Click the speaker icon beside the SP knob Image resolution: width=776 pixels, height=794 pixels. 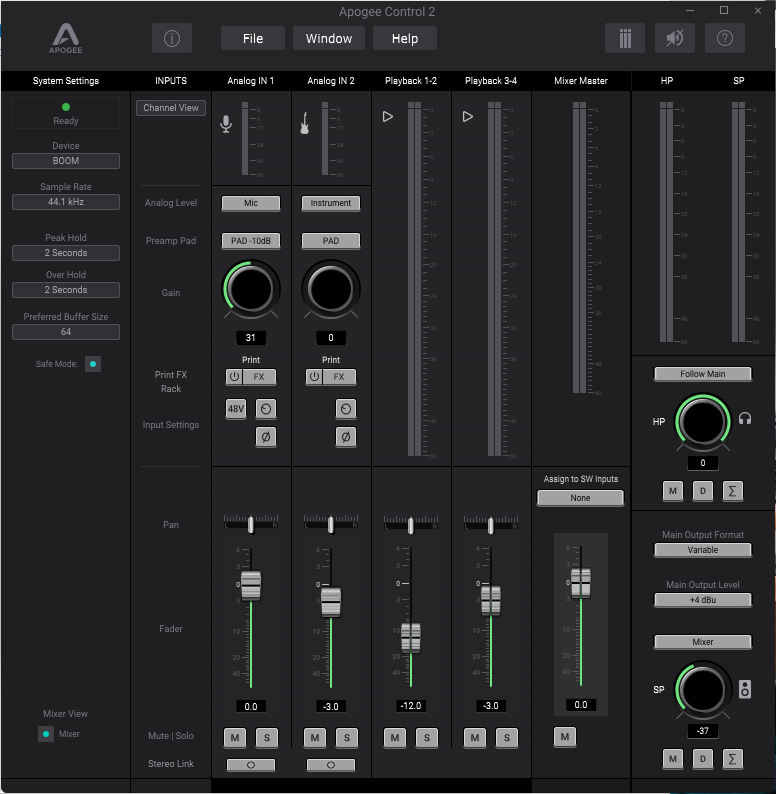[744, 689]
